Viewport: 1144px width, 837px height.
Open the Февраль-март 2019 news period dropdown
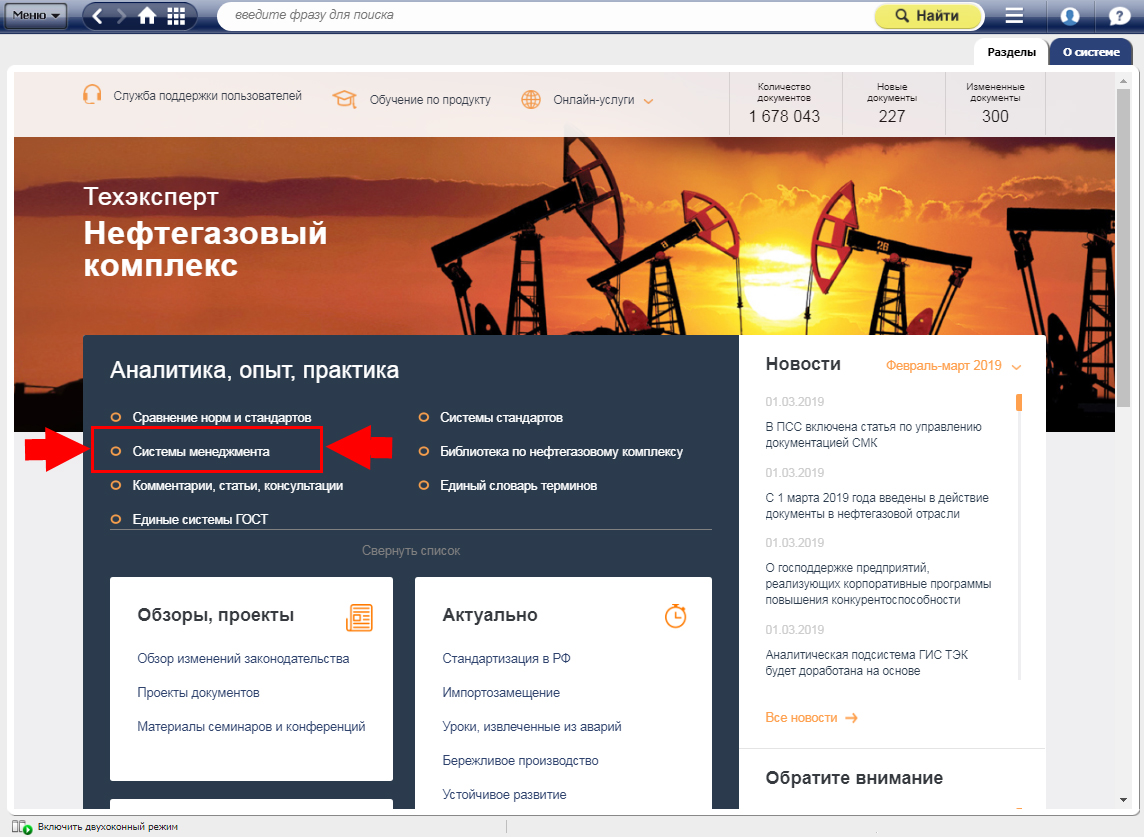click(952, 366)
